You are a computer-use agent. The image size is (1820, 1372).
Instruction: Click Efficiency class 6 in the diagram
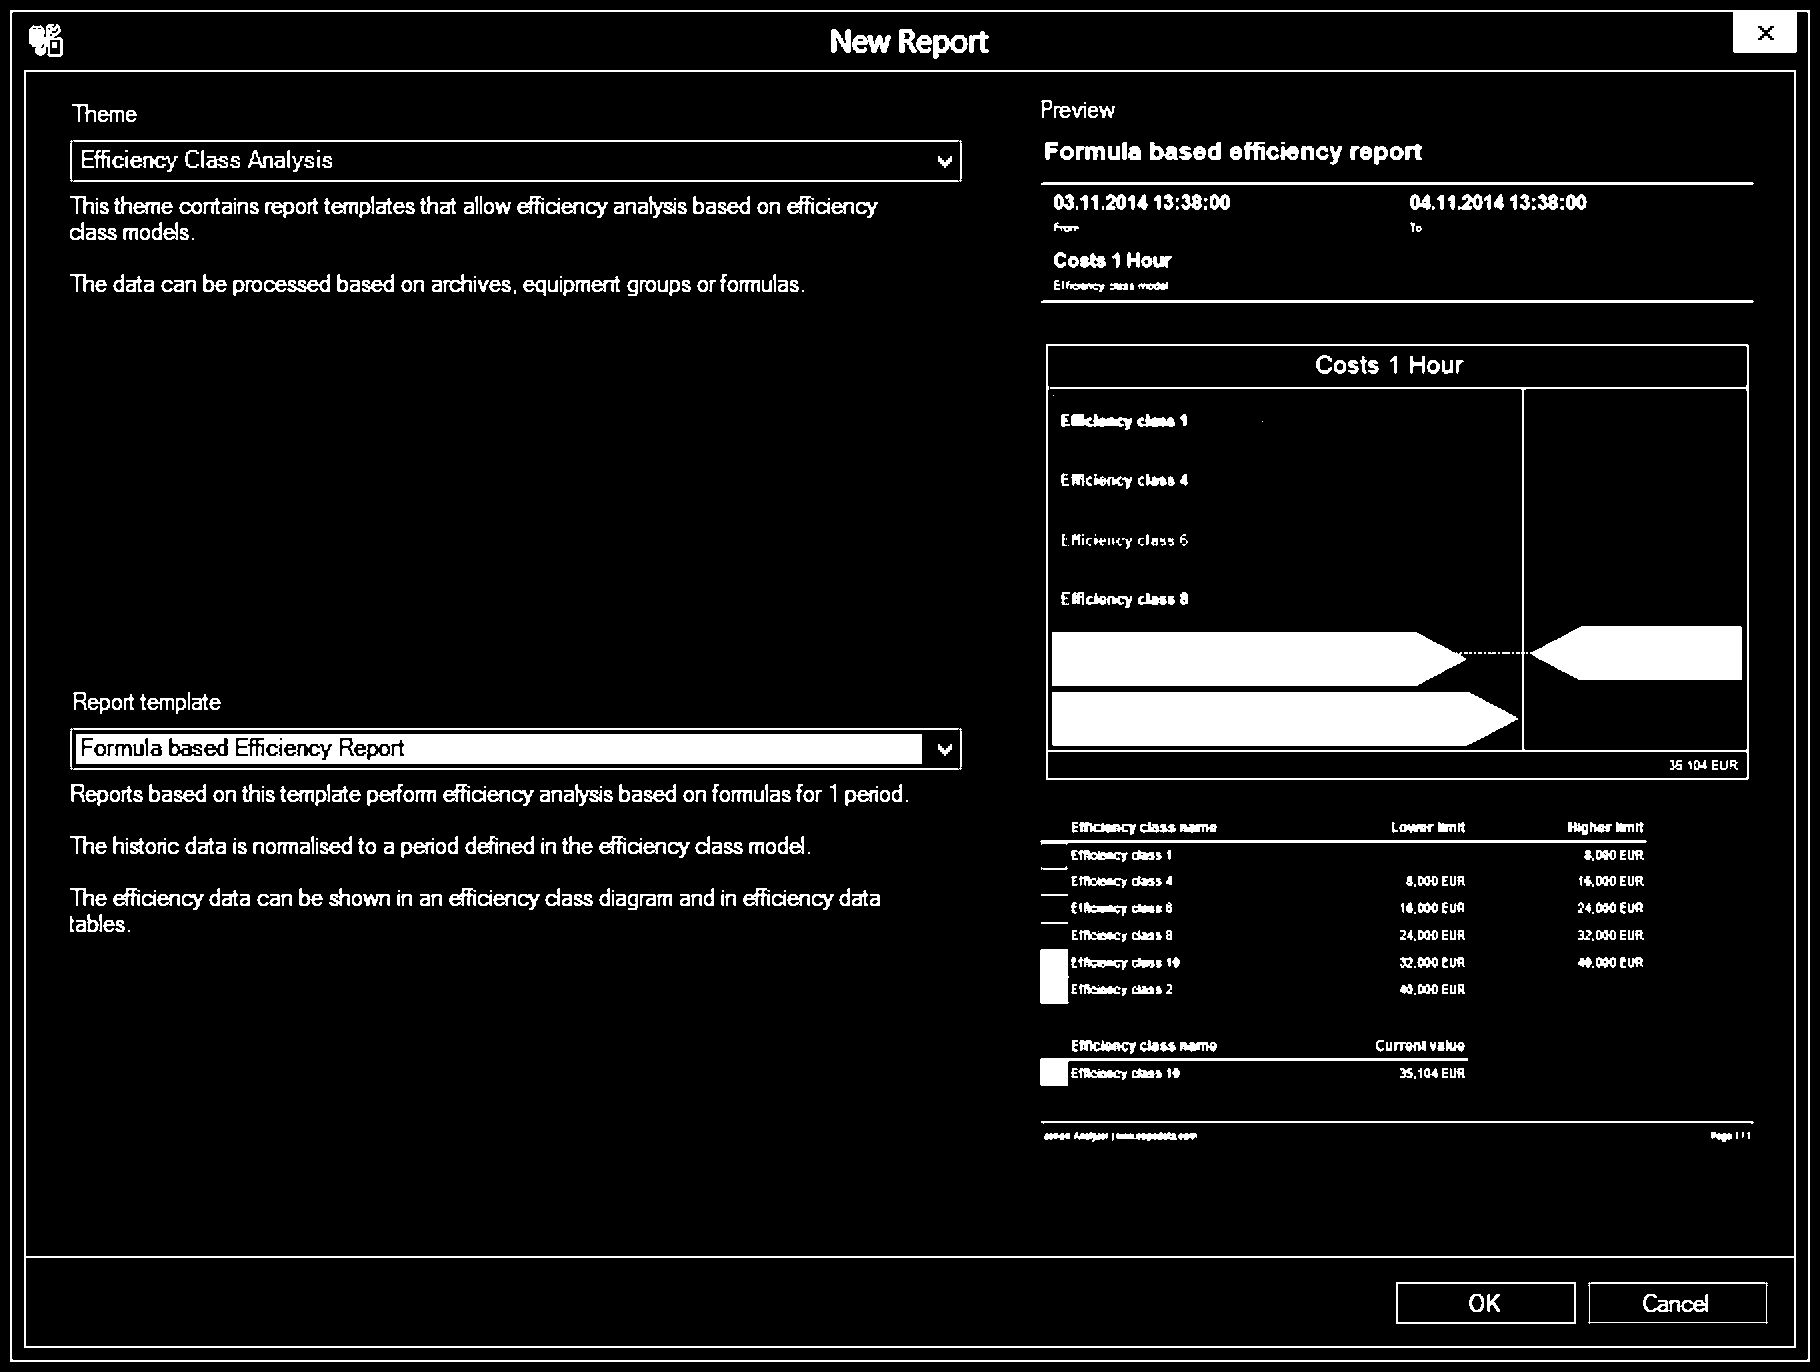[x=1124, y=540]
